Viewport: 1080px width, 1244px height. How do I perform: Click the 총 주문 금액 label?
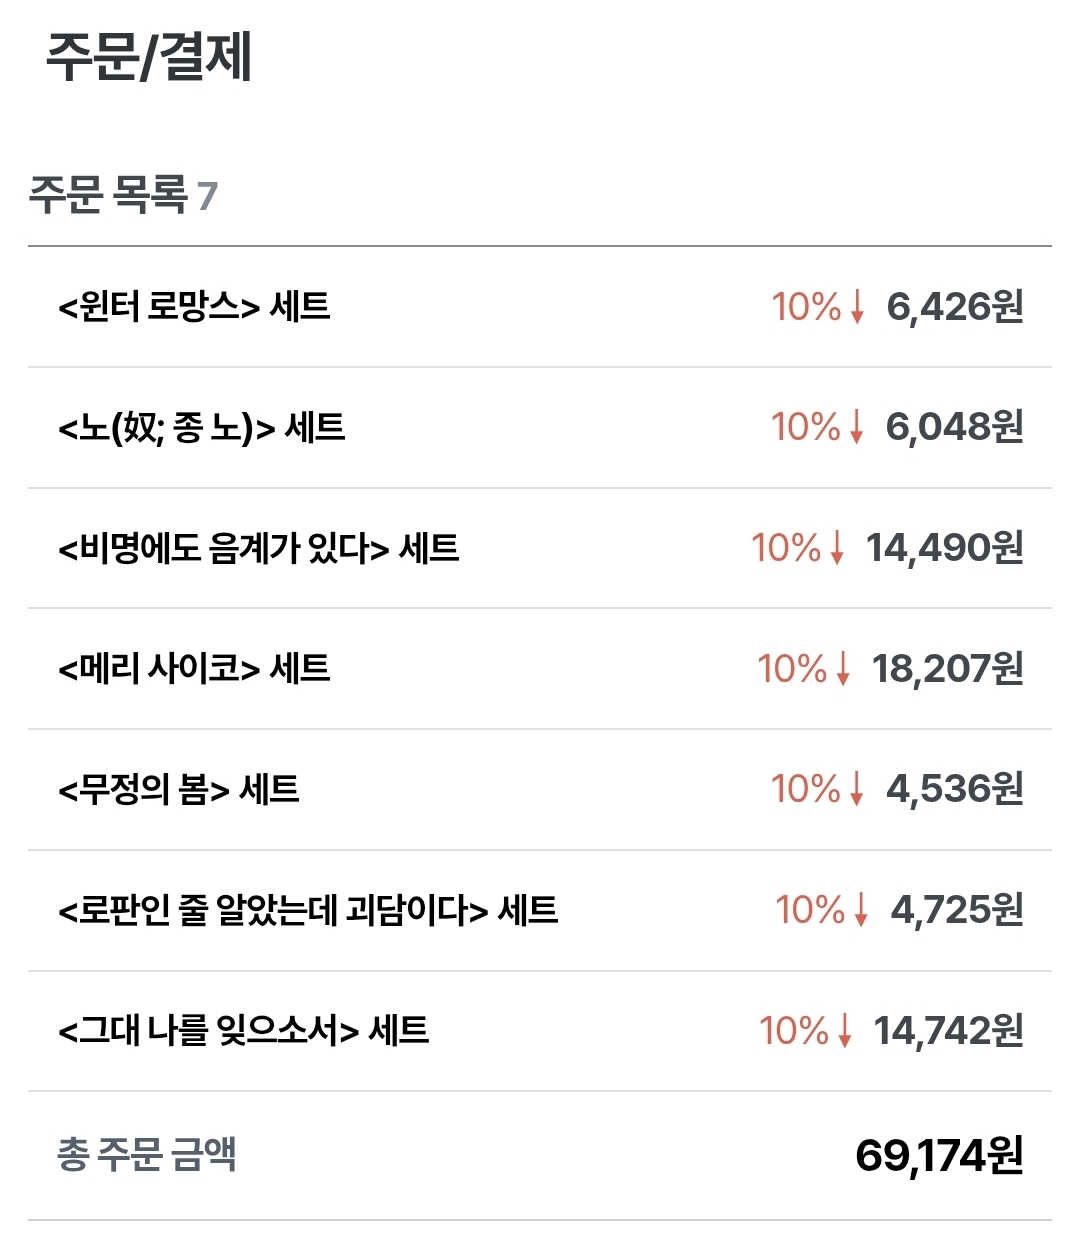146,1154
